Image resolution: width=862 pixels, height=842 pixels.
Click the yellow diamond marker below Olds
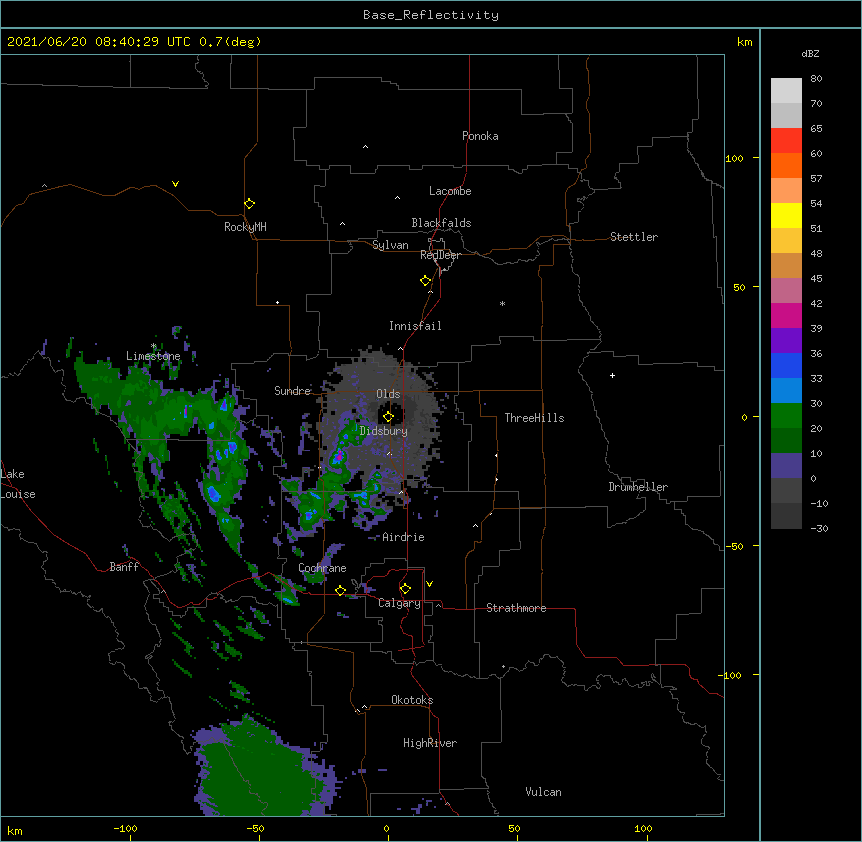pos(388,417)
